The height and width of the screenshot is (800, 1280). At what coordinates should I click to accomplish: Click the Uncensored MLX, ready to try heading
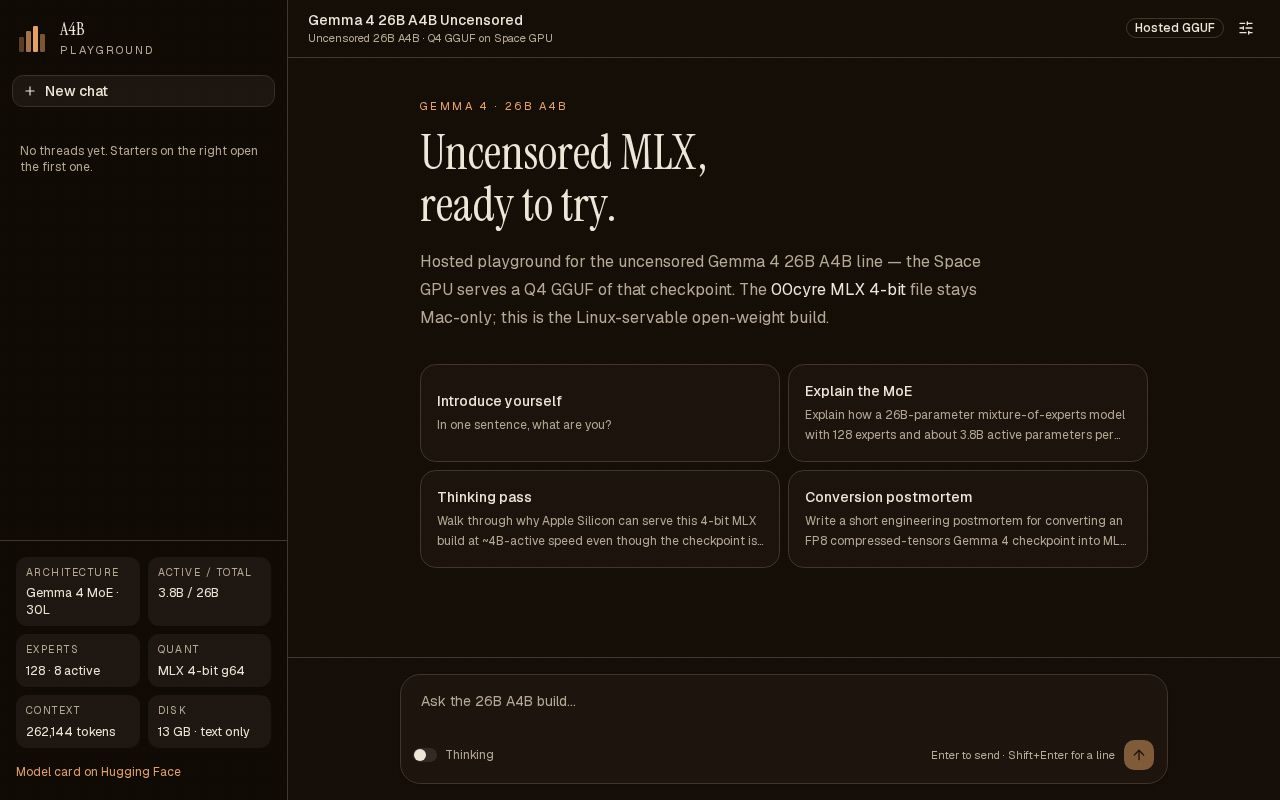pos(564,179)
